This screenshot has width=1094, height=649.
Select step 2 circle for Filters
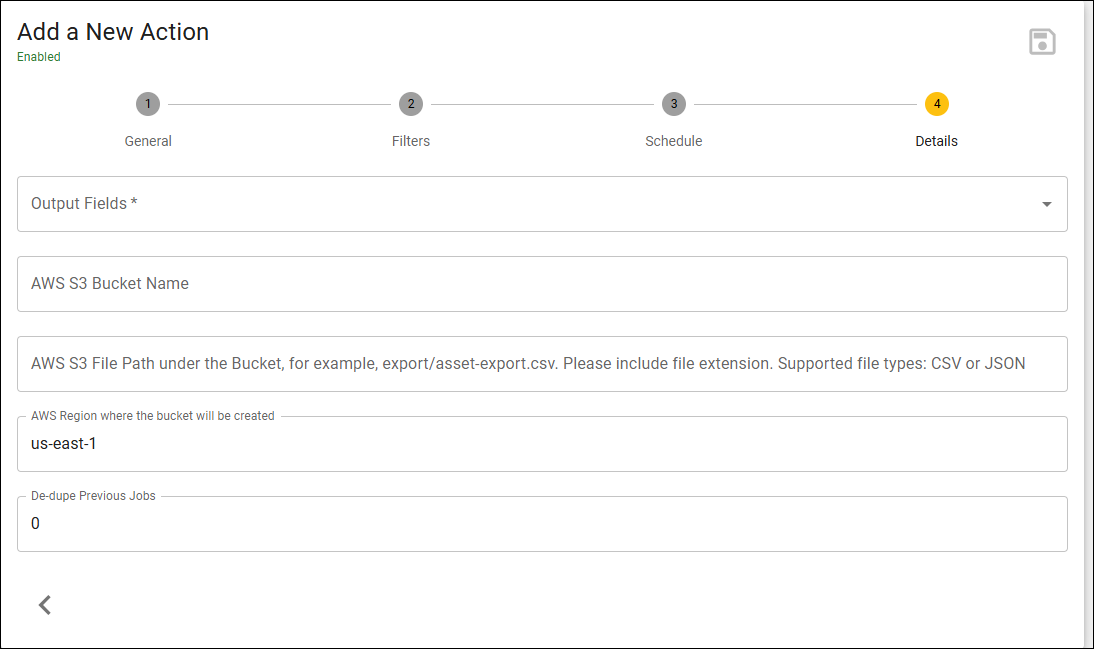(411, 104)
